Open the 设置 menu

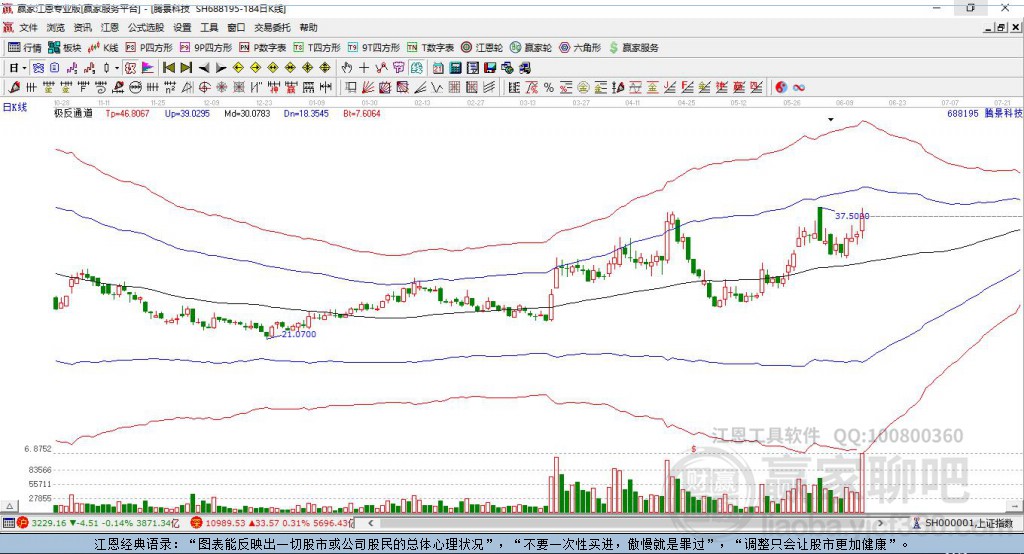pos(182,27)
